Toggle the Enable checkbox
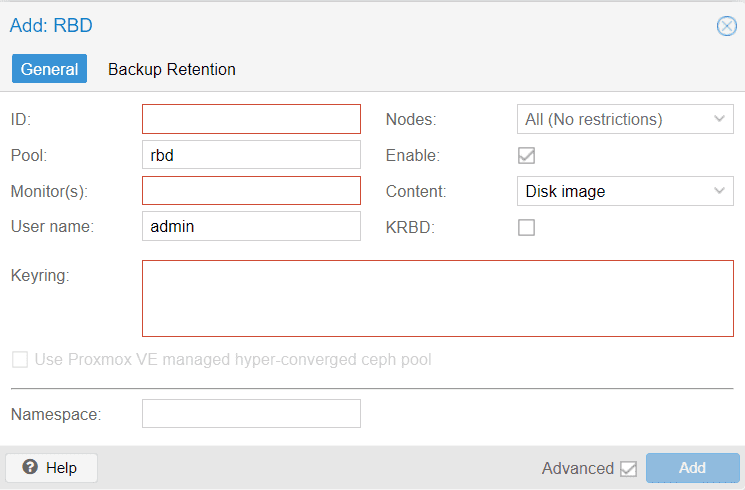The width and height of the screenshot is (745, 490). pos(526,155)
